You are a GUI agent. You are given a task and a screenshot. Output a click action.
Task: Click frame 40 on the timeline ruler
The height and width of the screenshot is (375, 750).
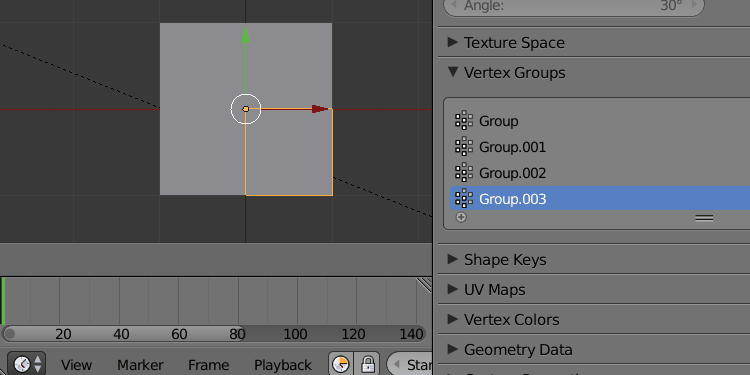pyautogui.click(x=121, y=334)
